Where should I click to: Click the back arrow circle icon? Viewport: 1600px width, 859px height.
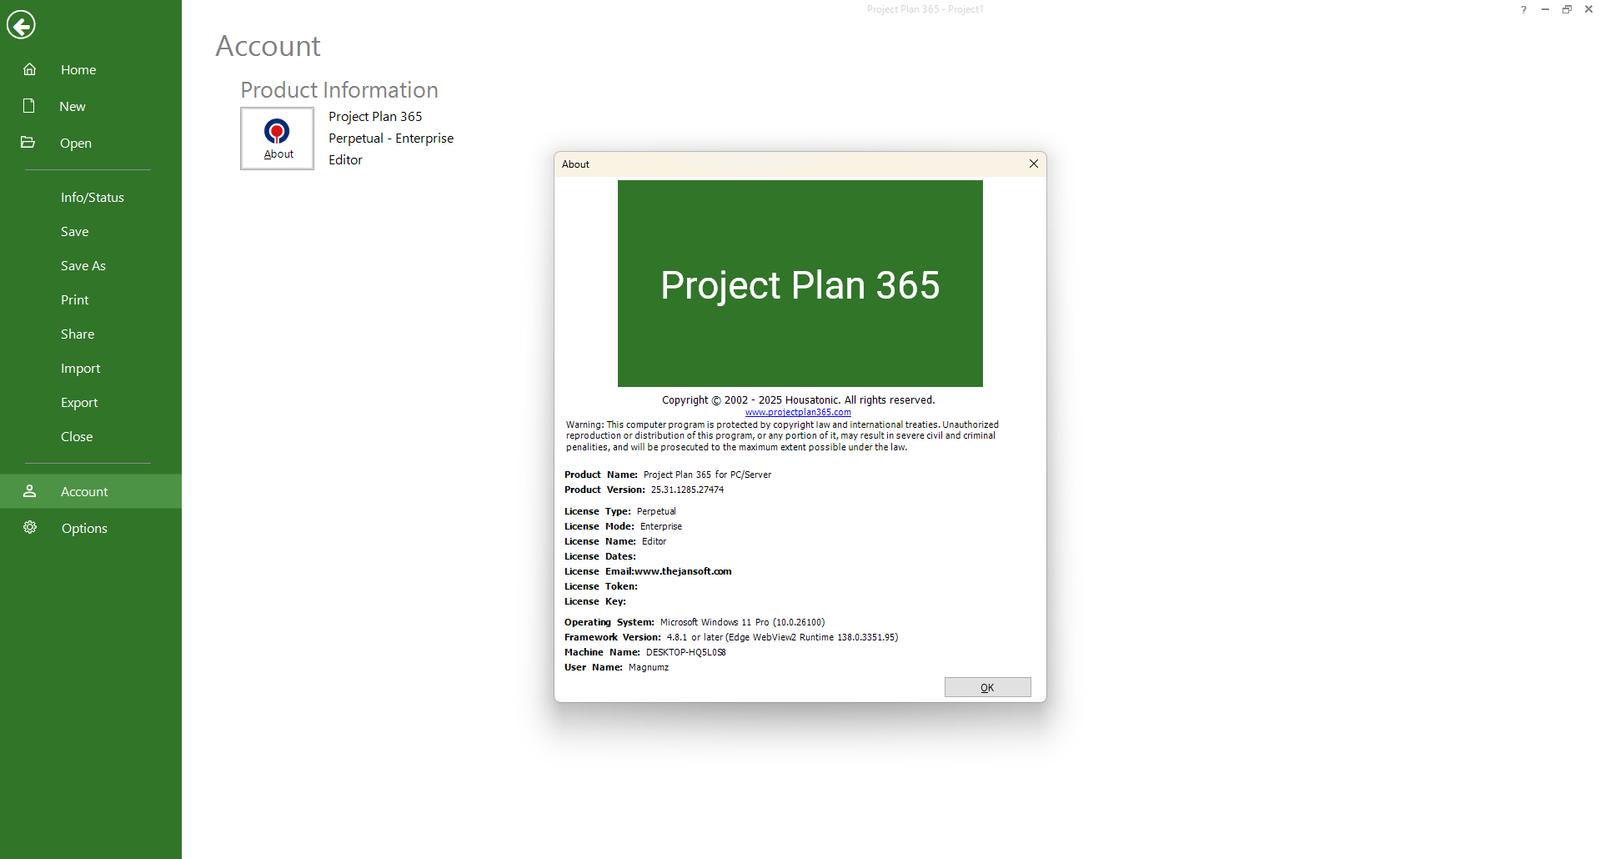[21, 24]
